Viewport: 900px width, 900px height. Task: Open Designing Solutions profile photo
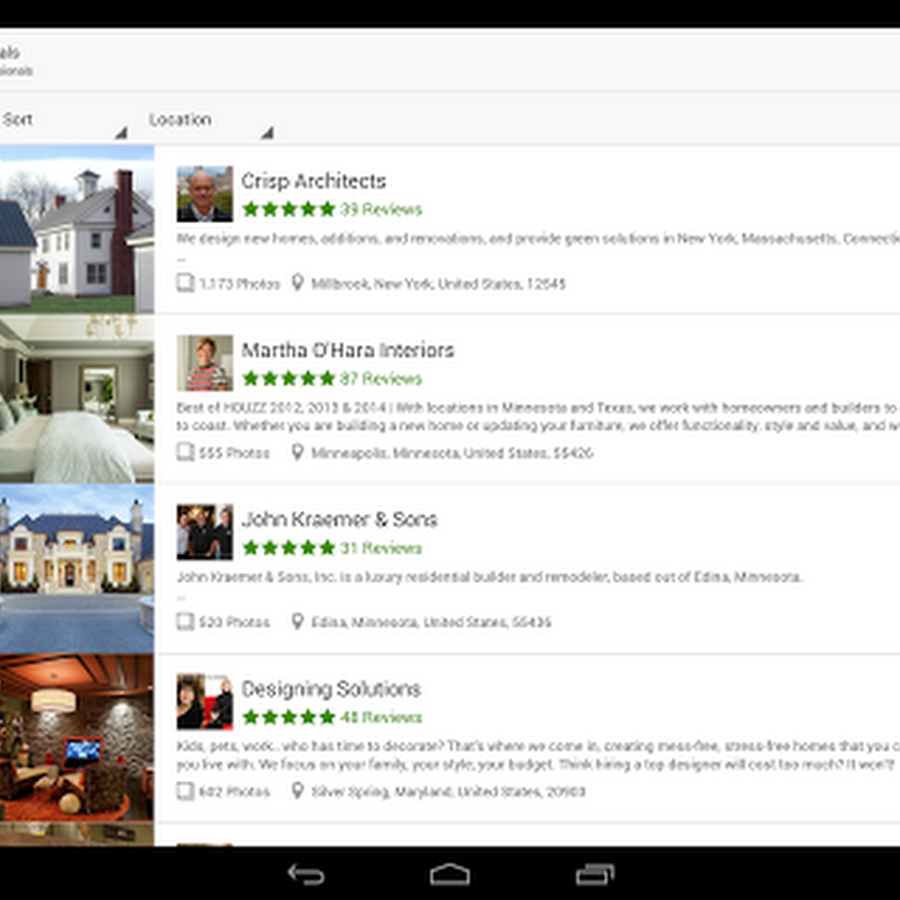[x=204, y=701]
